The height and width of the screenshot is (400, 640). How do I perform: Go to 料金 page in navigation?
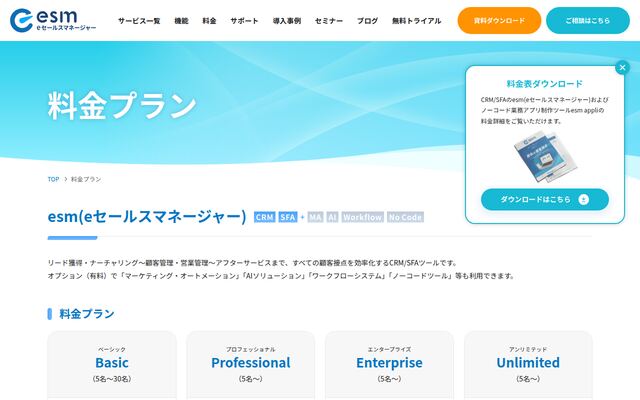pos(209,21)
